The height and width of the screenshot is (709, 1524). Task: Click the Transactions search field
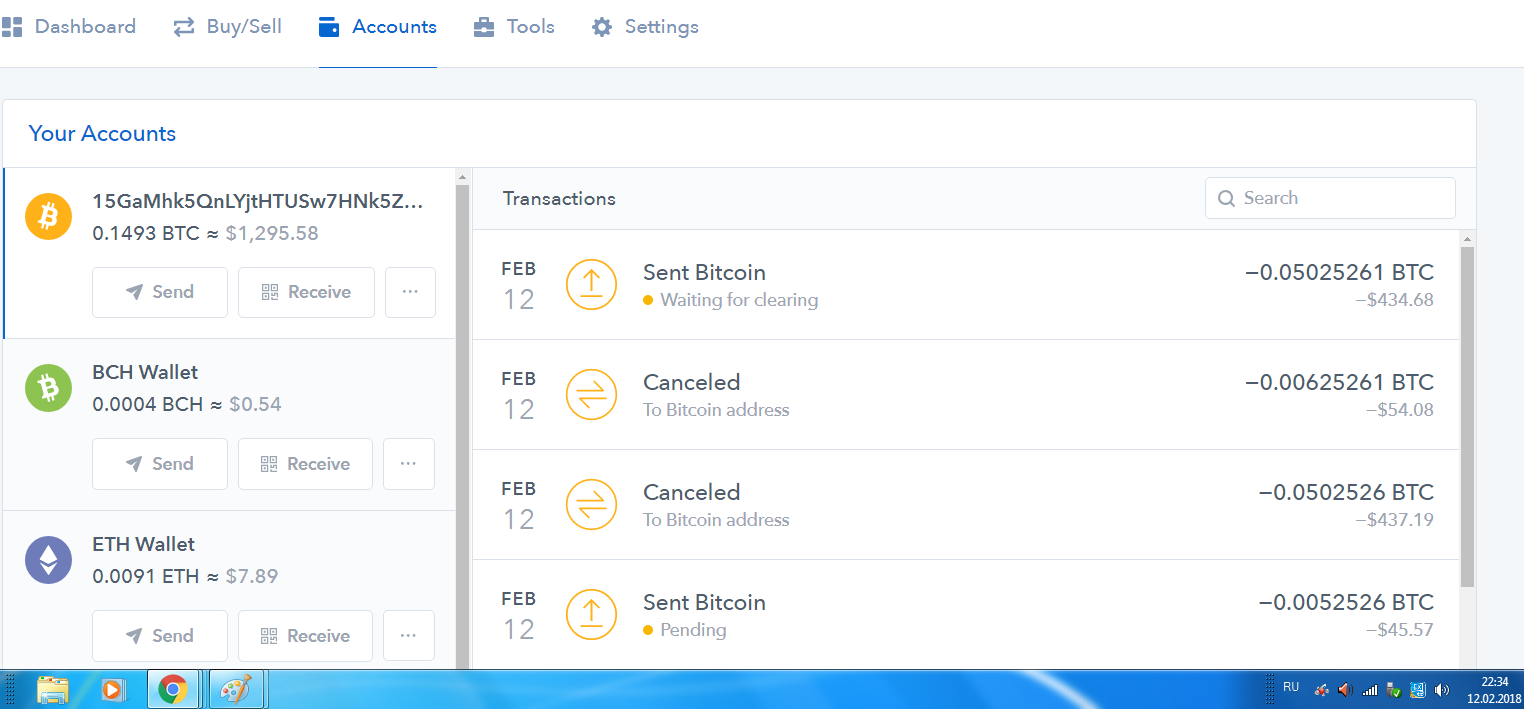1330,198
